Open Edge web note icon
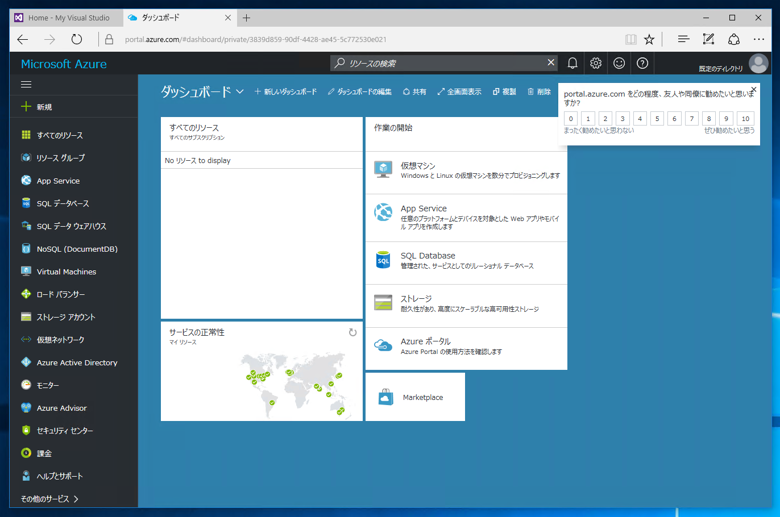780x517 pixels. pyautogui.click(x=708, y=39)
